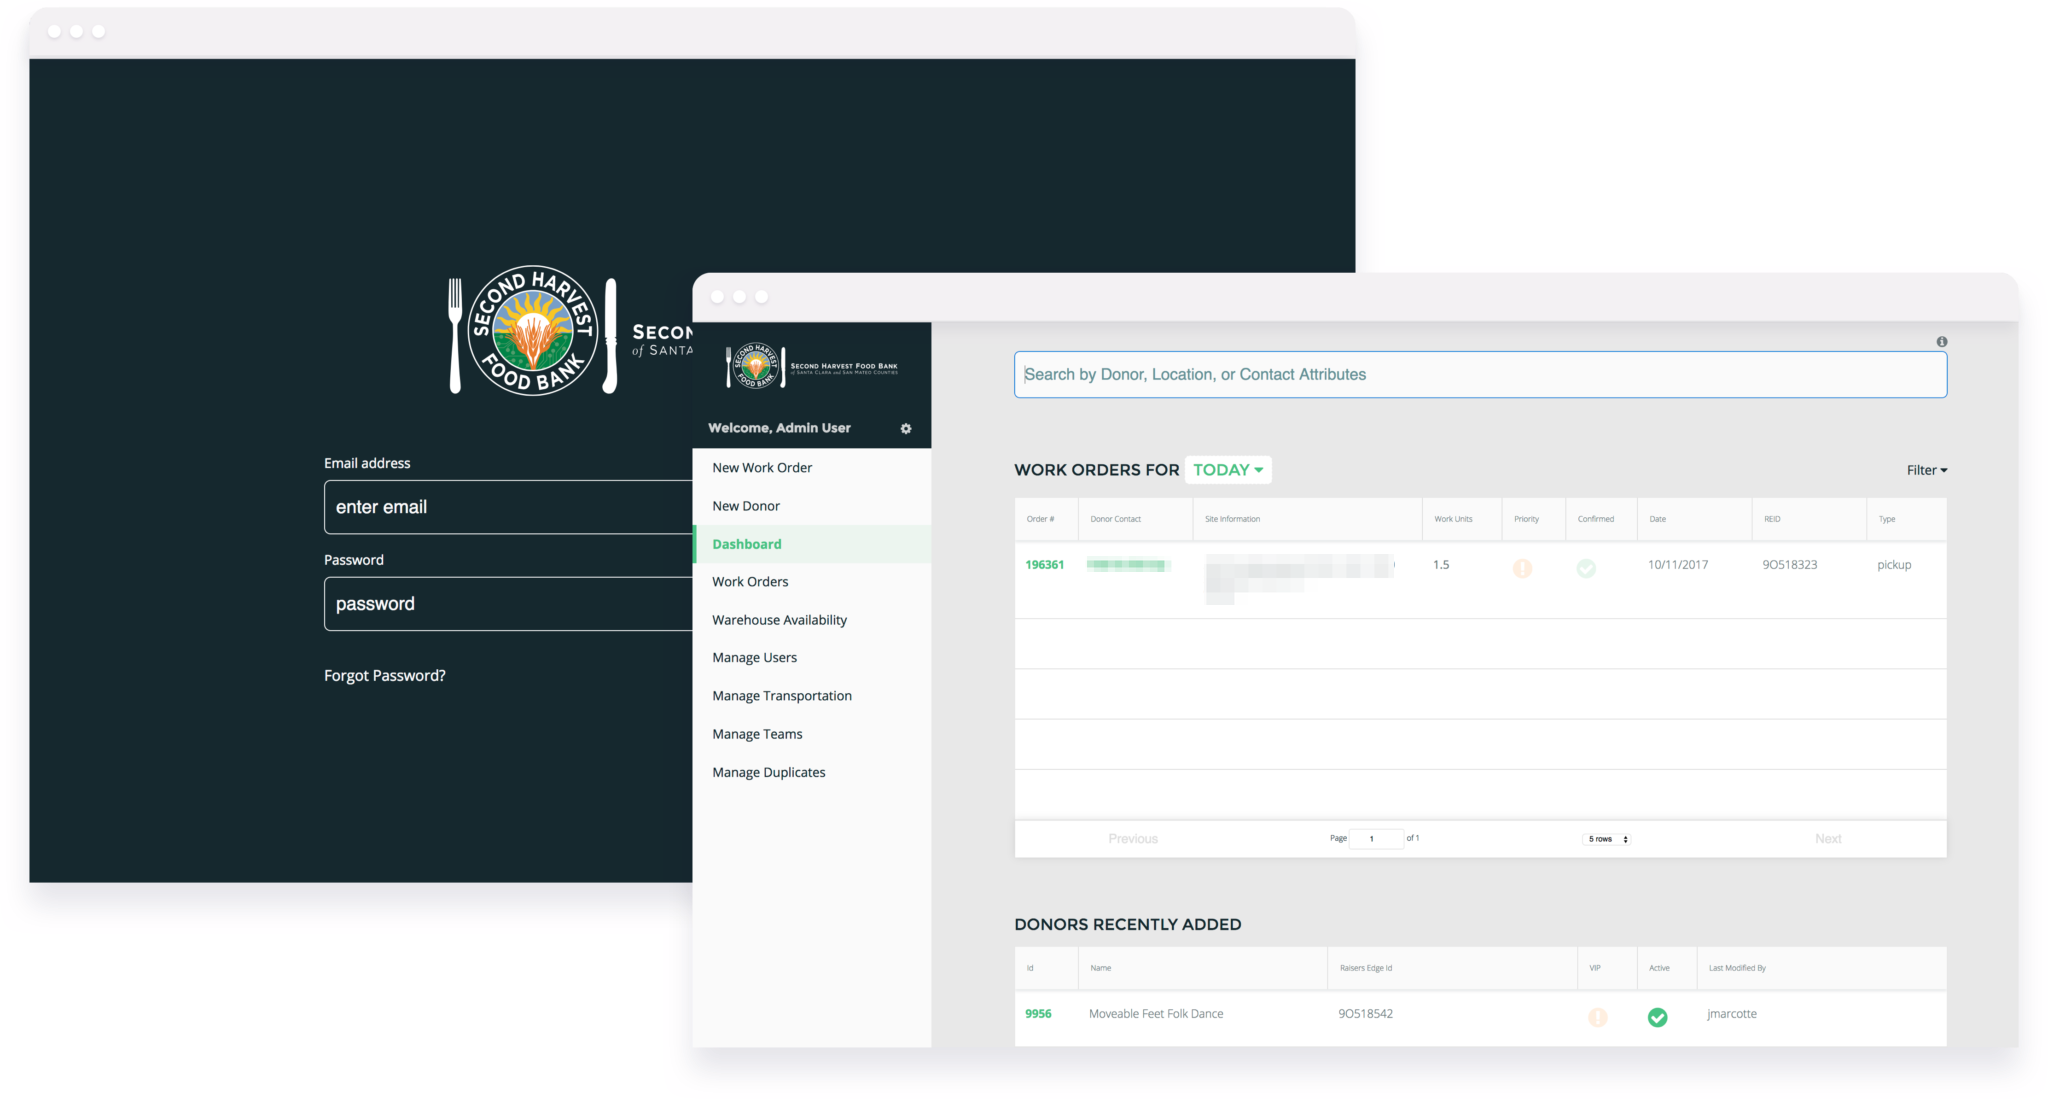Sort by Site Information column header
This screenshot has height=1100, width=2048.
[x=1307, y=519]
